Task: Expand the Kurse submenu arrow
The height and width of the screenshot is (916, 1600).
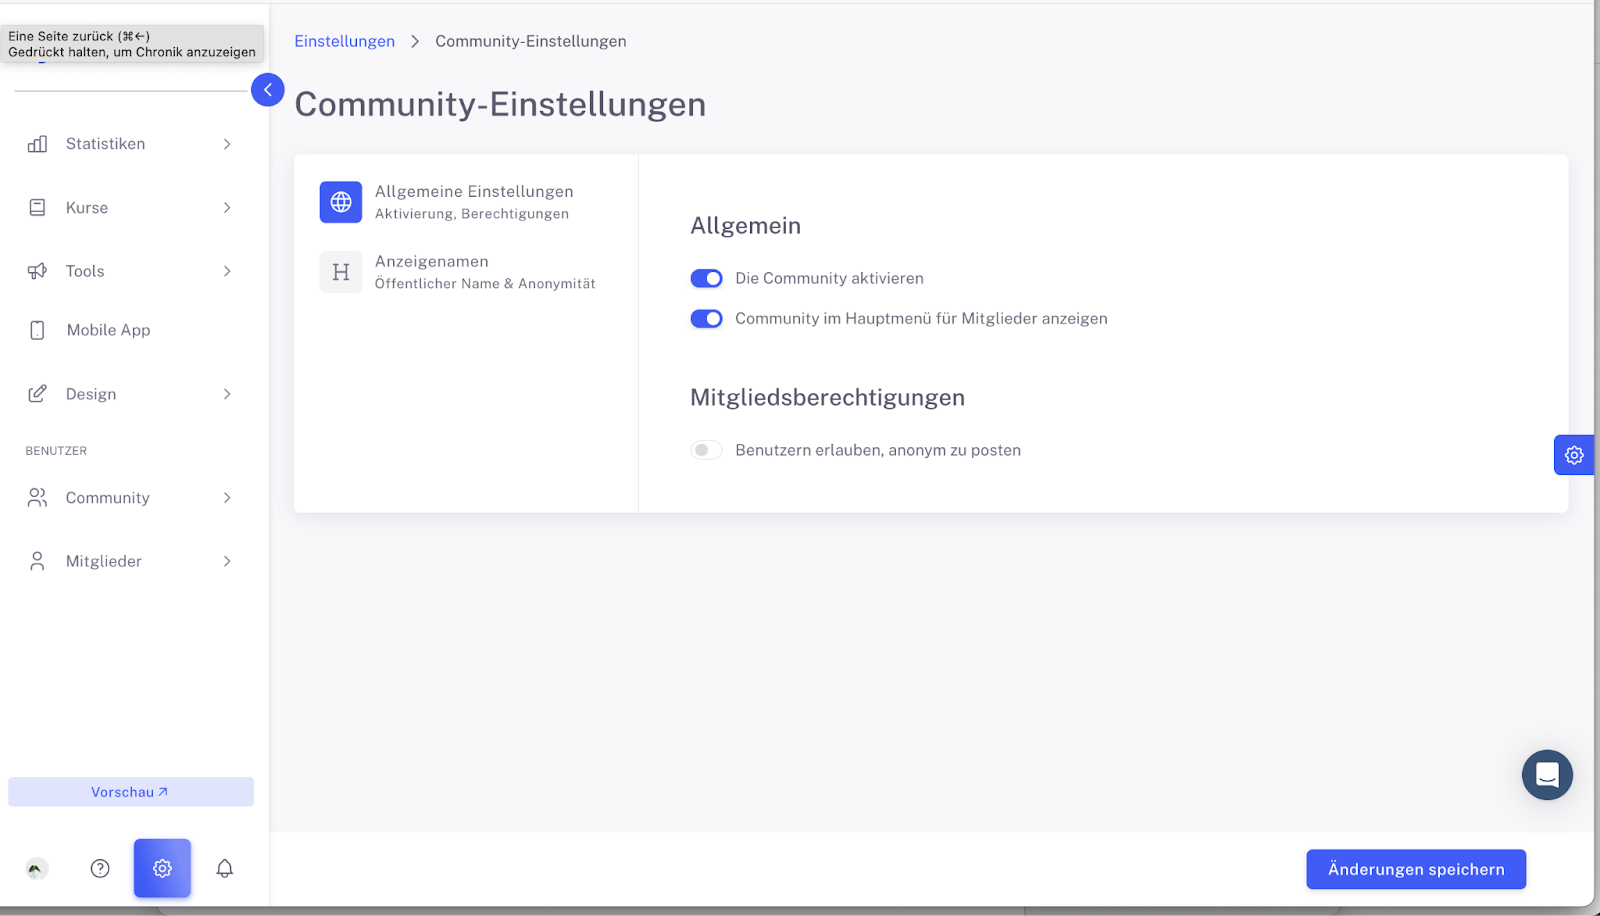Action: [227, 208]
